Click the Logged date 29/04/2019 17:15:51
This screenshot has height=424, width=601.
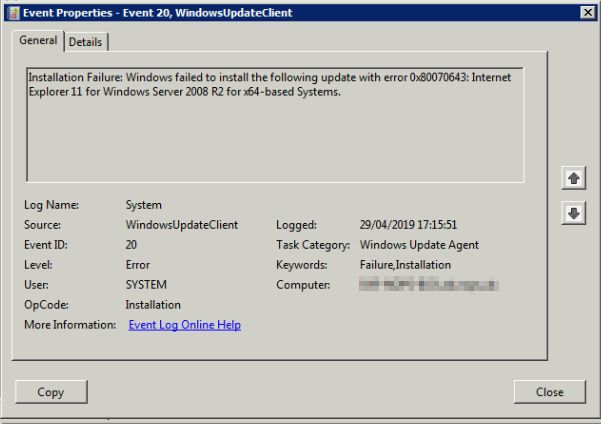pos(408,225)
